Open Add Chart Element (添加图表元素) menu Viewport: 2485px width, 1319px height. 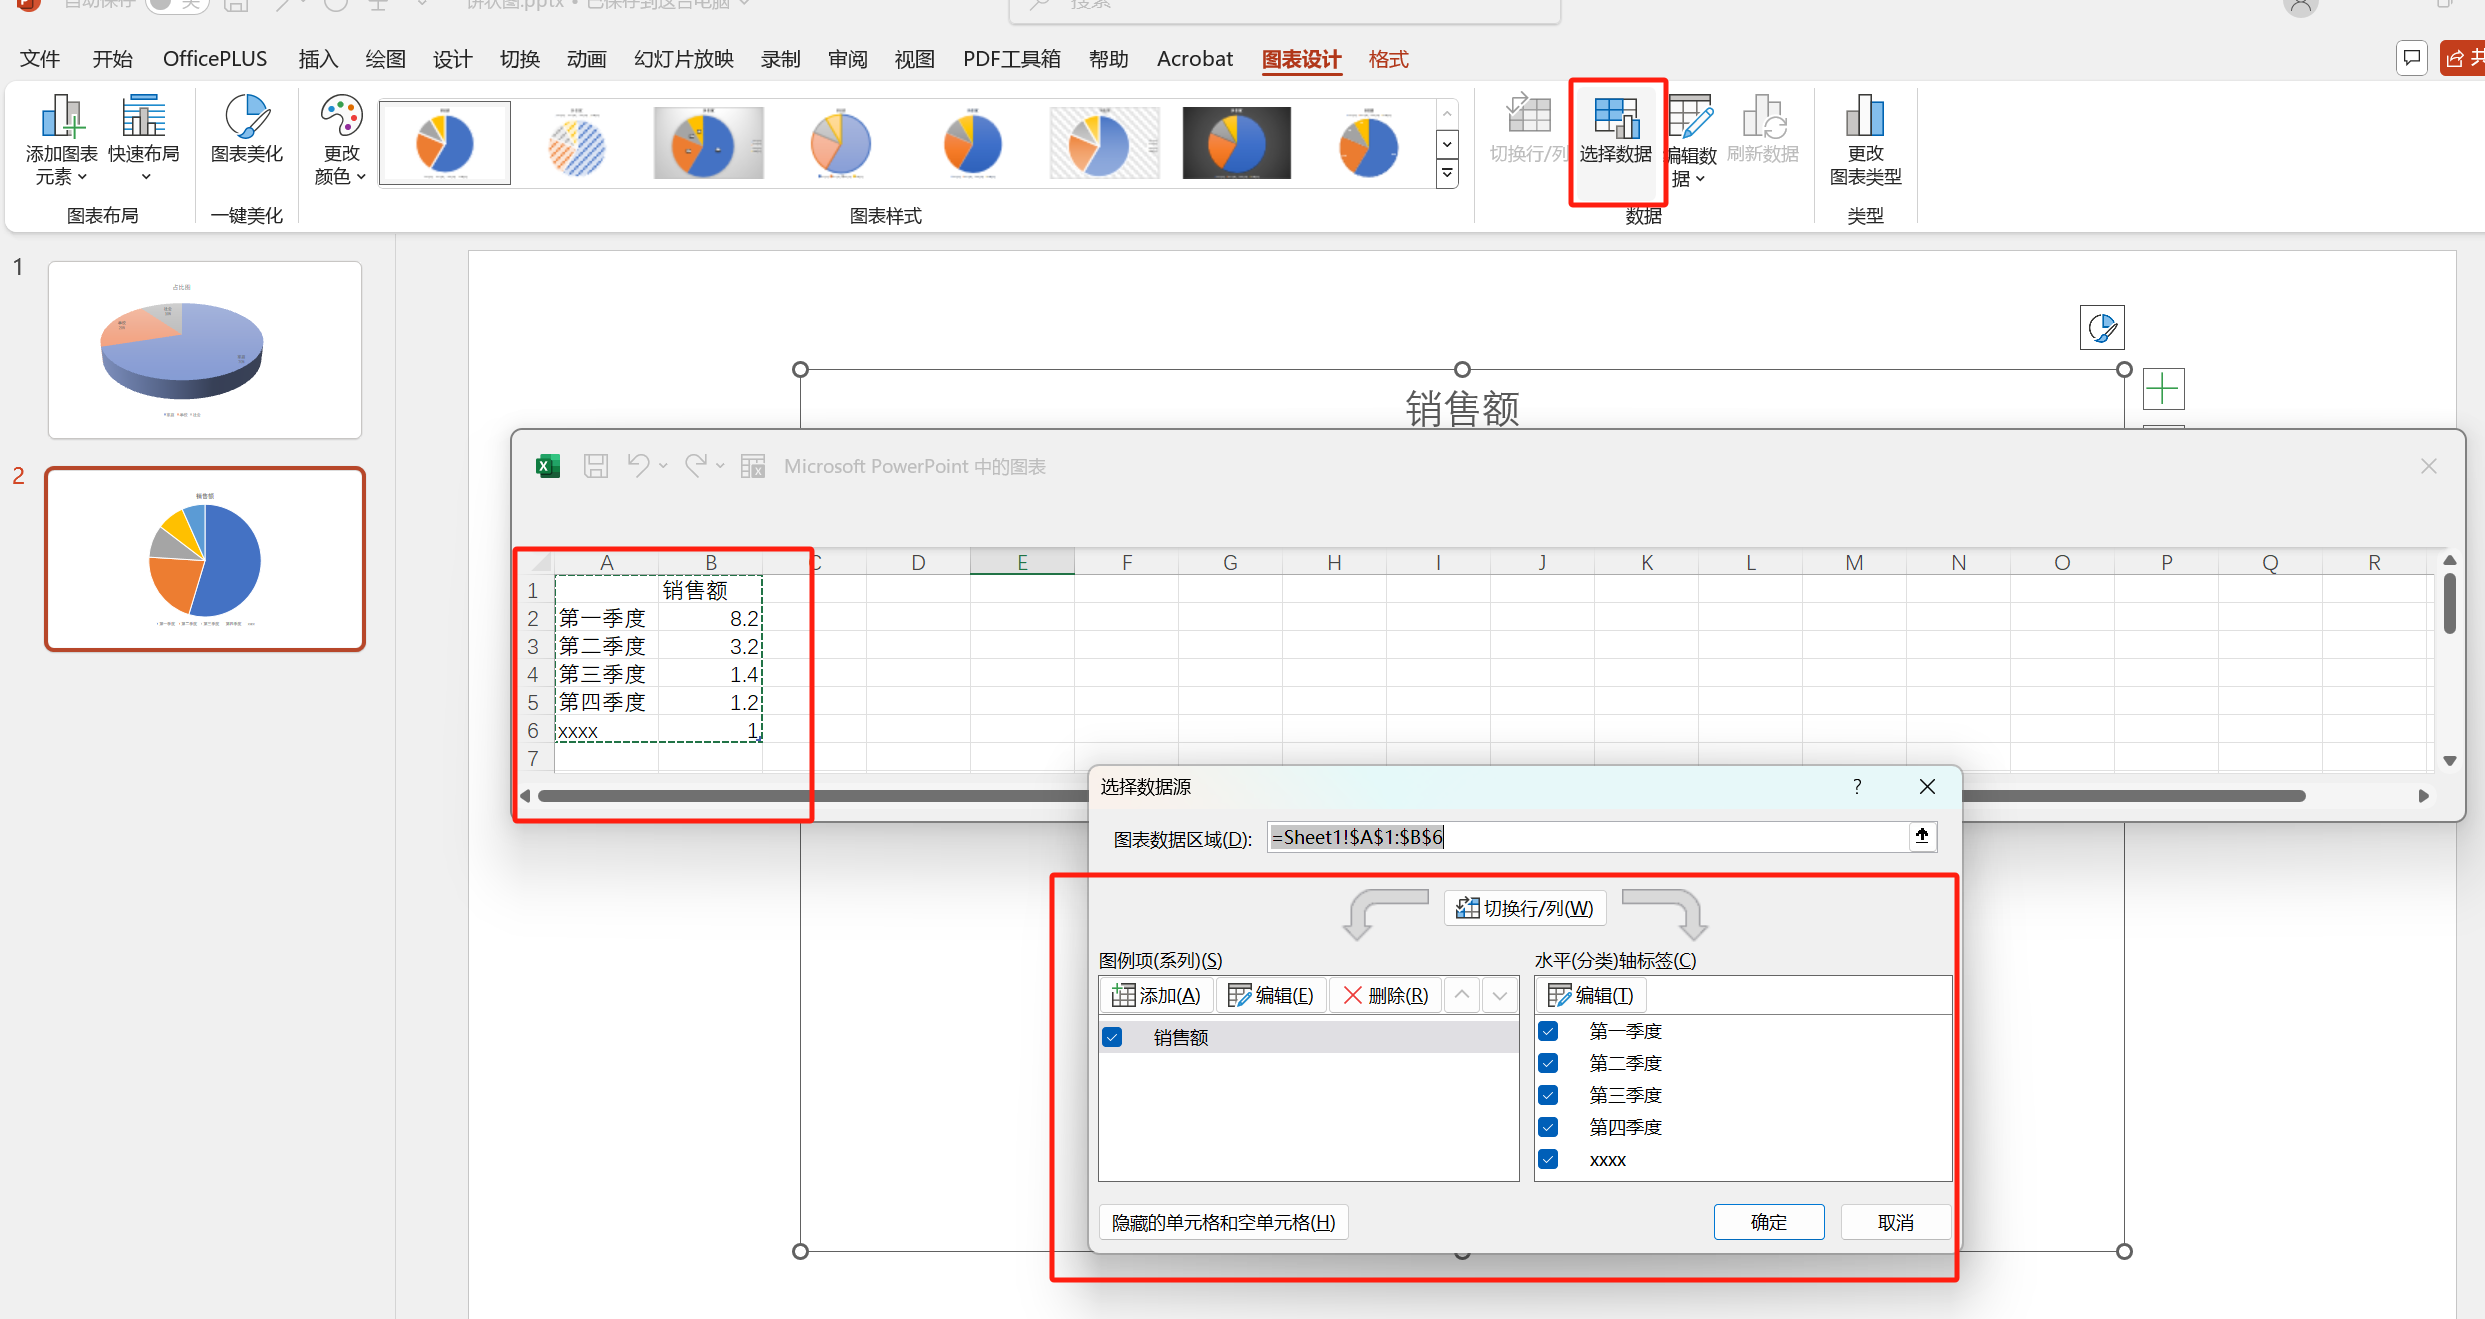61,140
